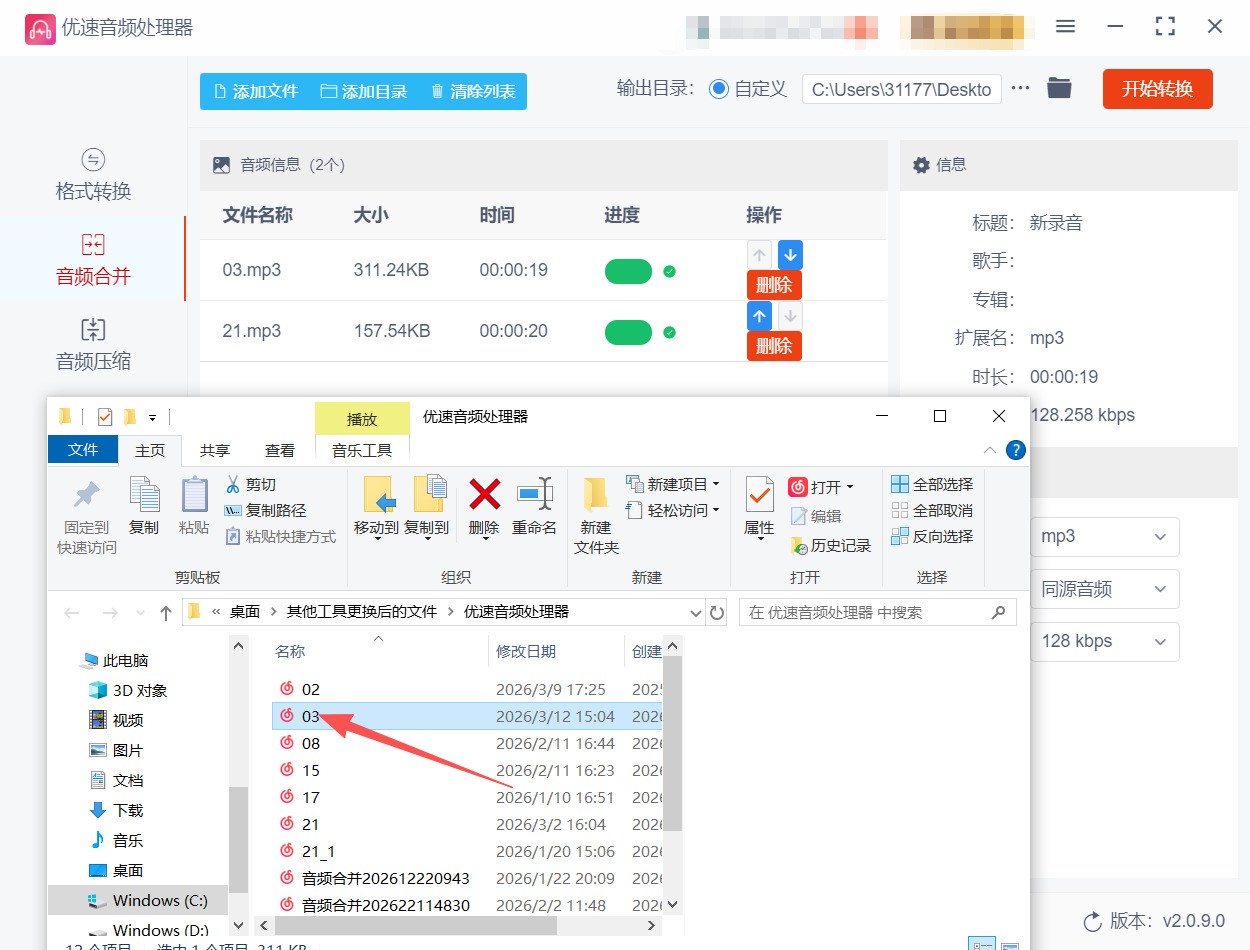Image resolution: width=1250 pixels, height=950 pixels.
Task: Open the mp3 output format dropdown
Action: pyautogui.click(x=1104, y=537)
